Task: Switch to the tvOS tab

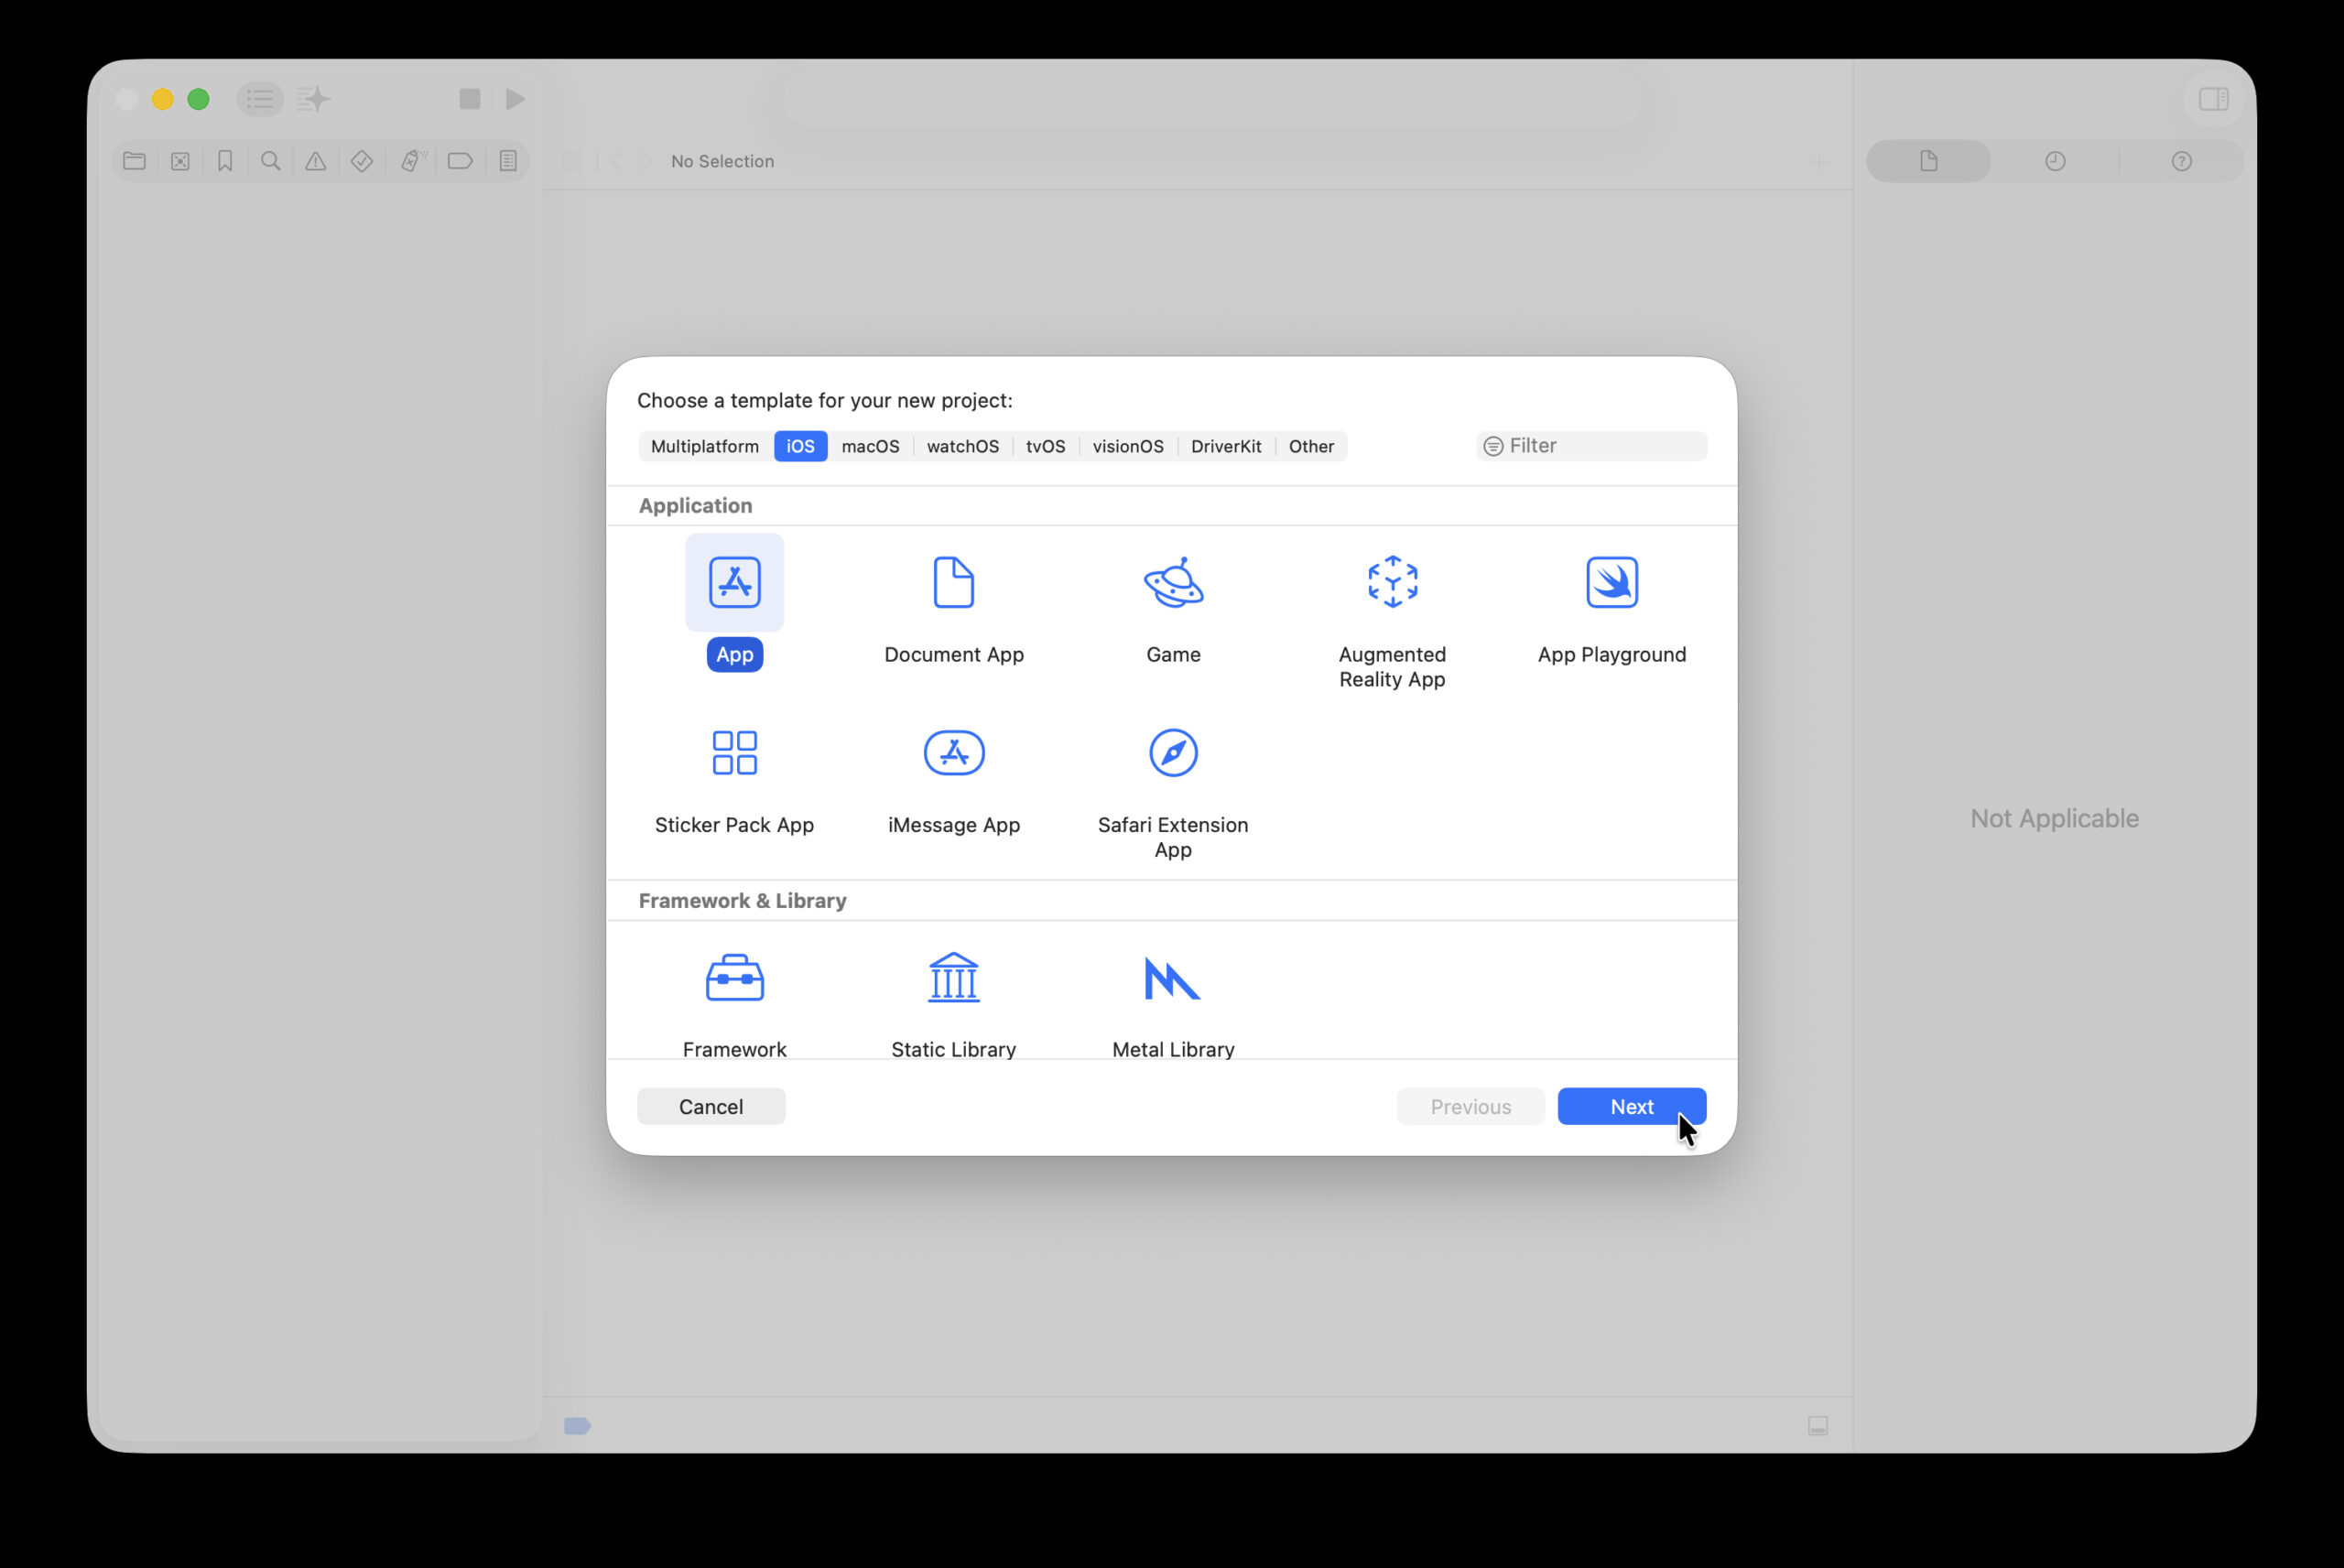Action: 1045,446
